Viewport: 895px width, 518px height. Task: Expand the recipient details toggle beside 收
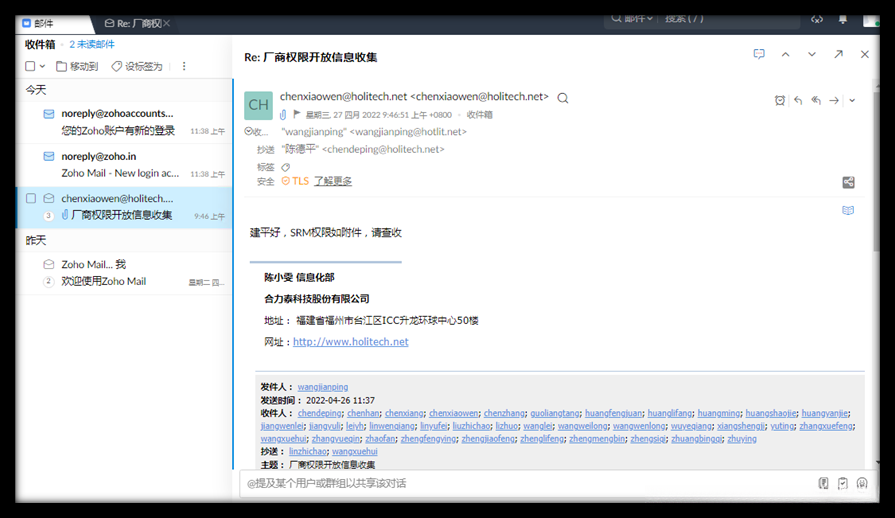point(249,131)
